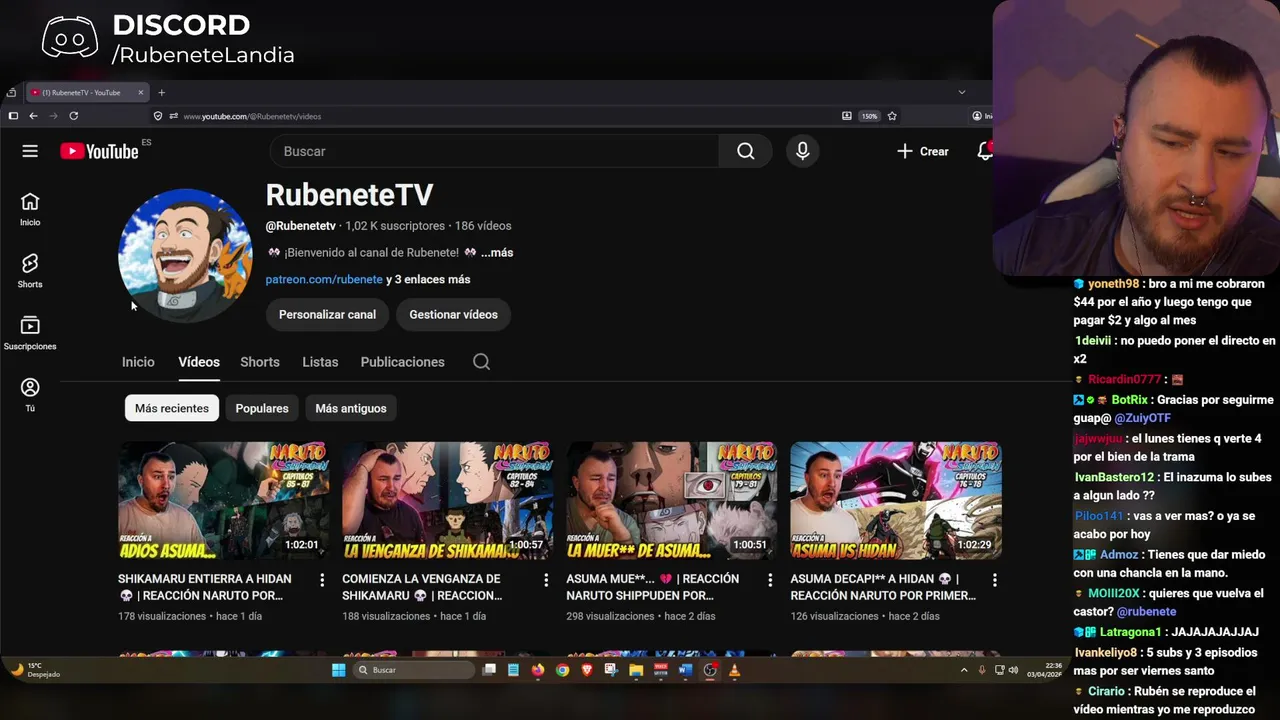Open La muer** de Asuma thumbnail

point(672,500)
